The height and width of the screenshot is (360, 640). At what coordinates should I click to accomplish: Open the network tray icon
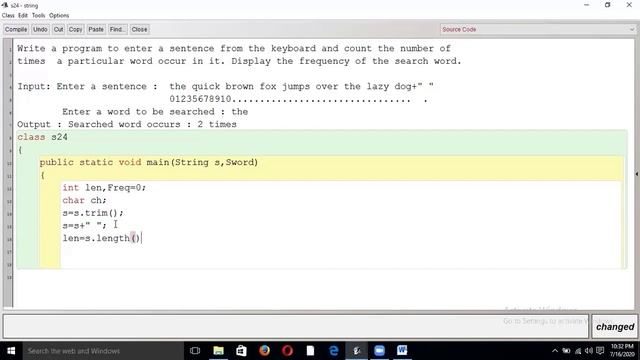click(578, 351)
